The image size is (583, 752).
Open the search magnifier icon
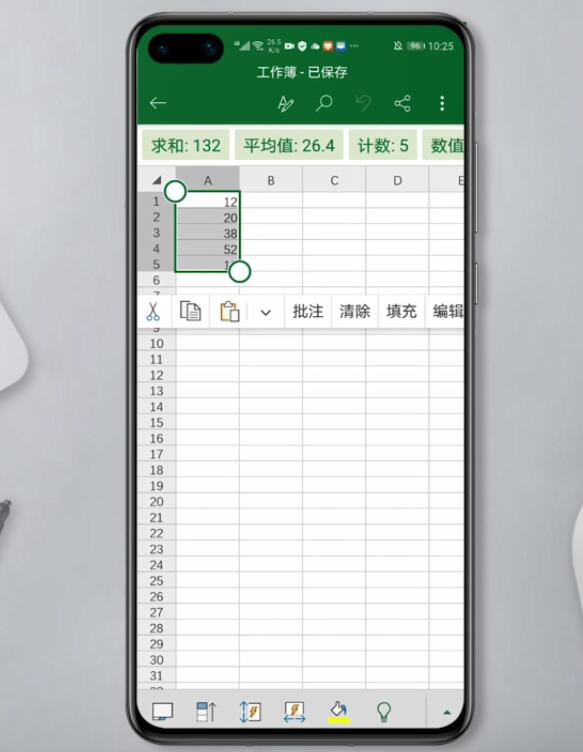pyautogui.click(x=324, y=103)
